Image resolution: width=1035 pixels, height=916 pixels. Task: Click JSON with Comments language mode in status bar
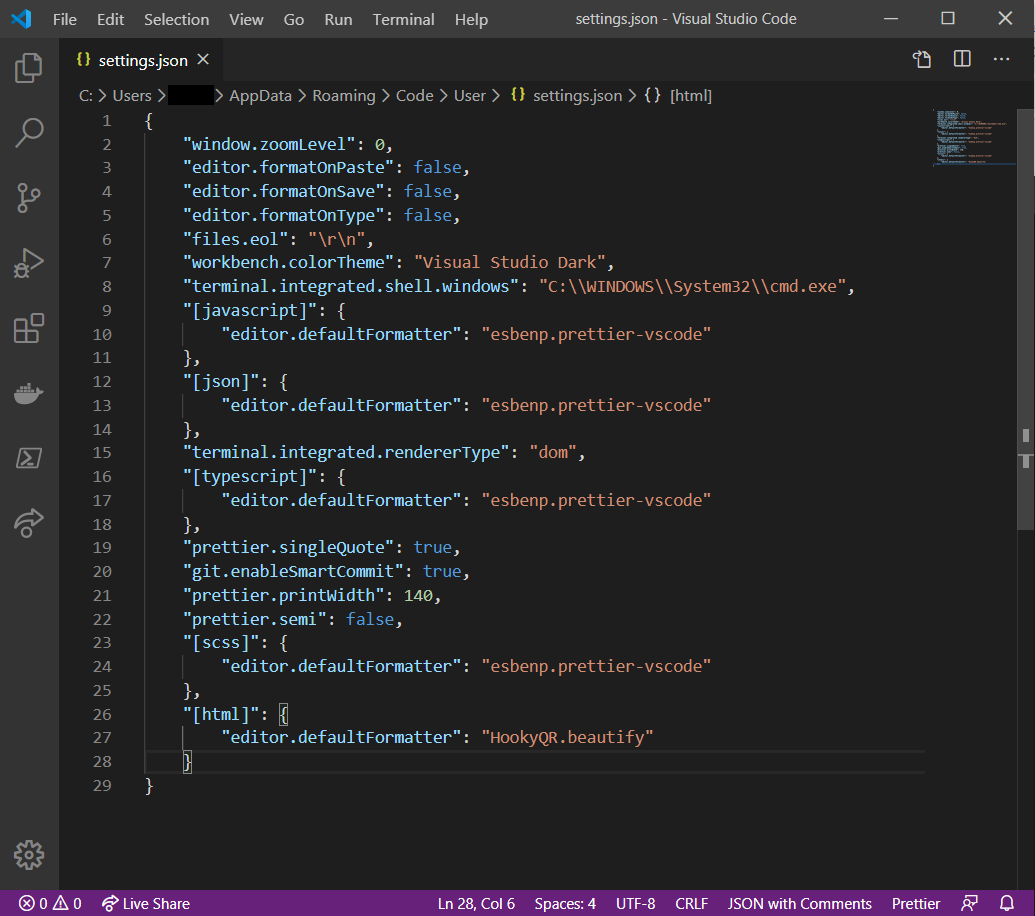pos(799,903)
